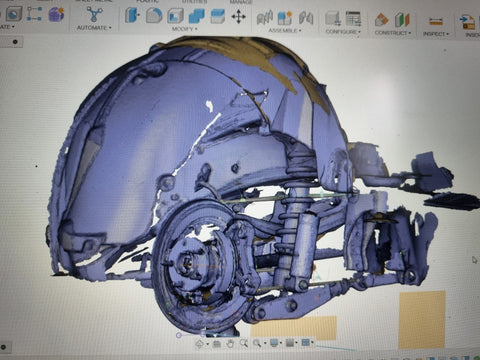Select the Shell tool icon
The height and width of the screenshot is (360, 480).
(x=176, y=16)
